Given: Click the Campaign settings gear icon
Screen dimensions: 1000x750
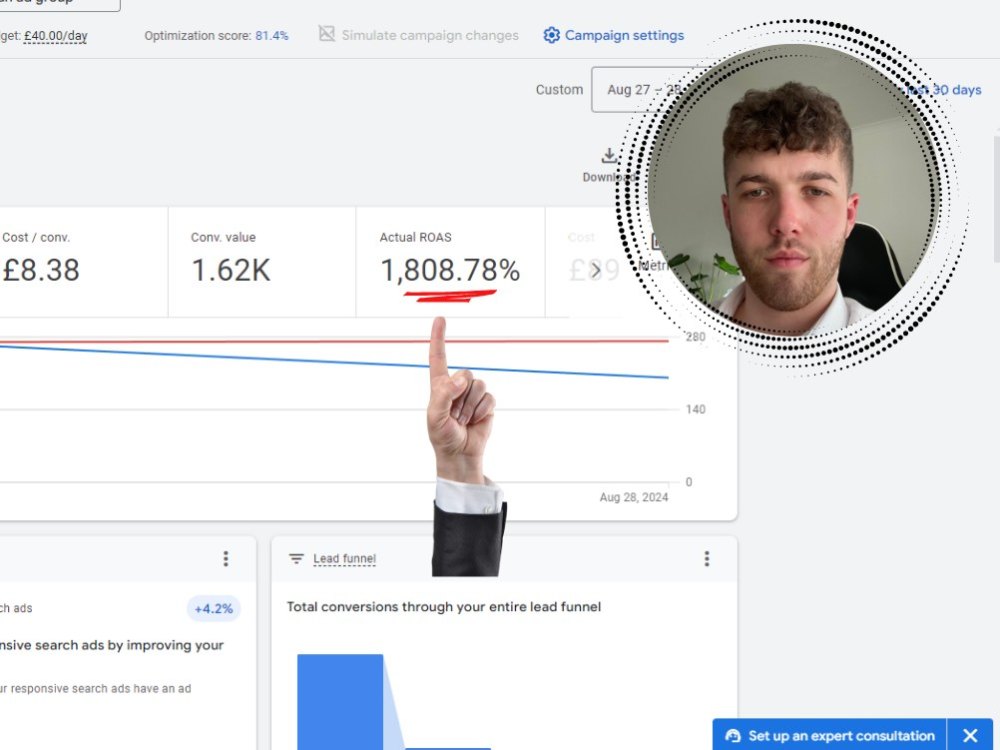Looking at the screenshot, I should 551,35.
